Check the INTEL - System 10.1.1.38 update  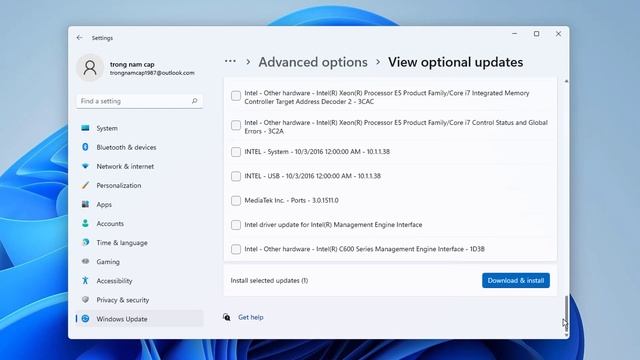point(236,152)
